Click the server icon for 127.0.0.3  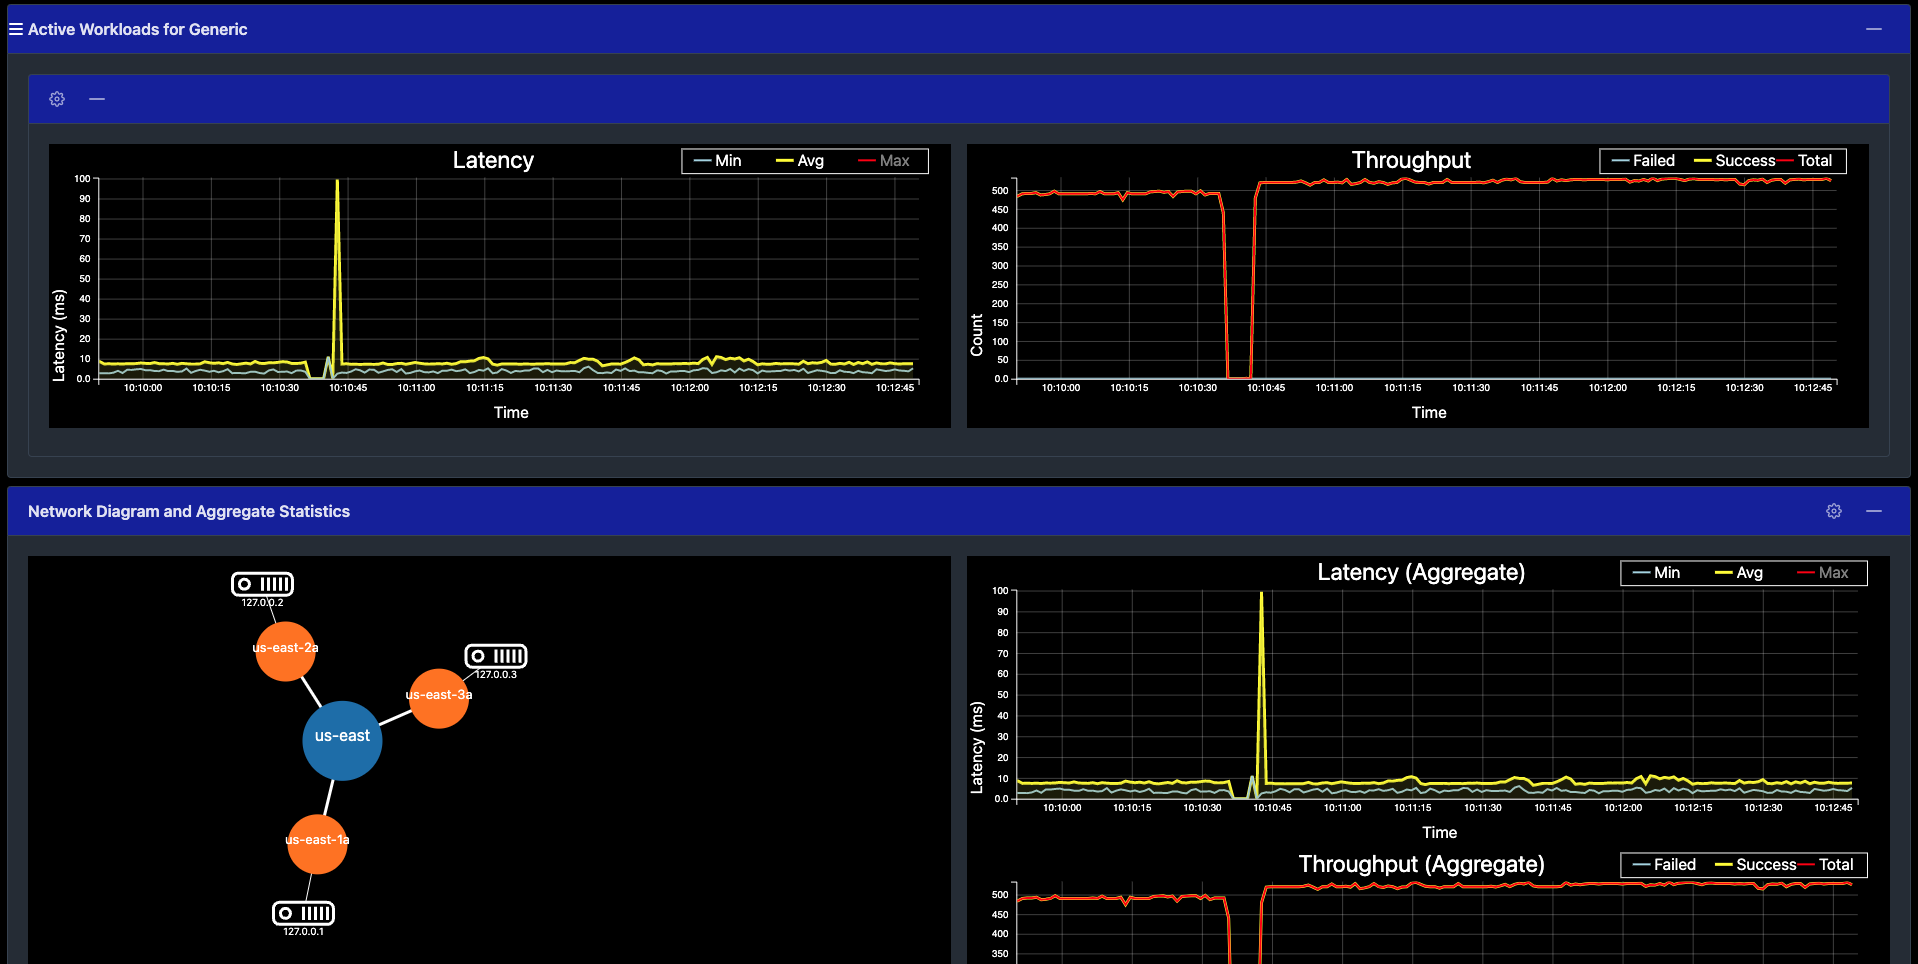click(497, 657)
